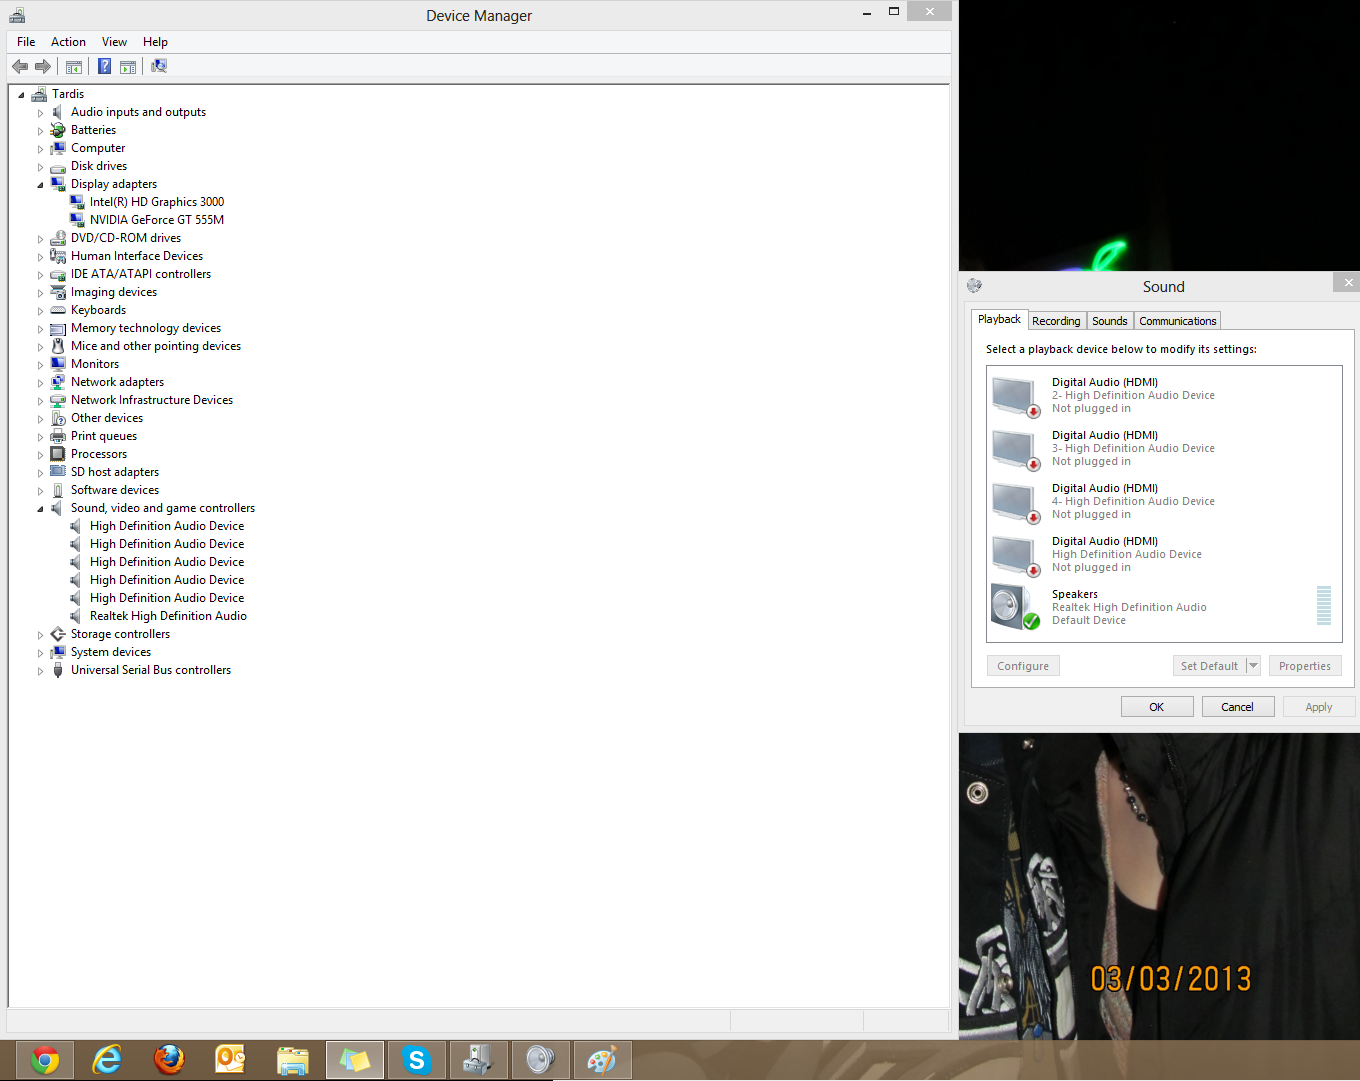Select the Other devices entry

(x=107, y=418)
